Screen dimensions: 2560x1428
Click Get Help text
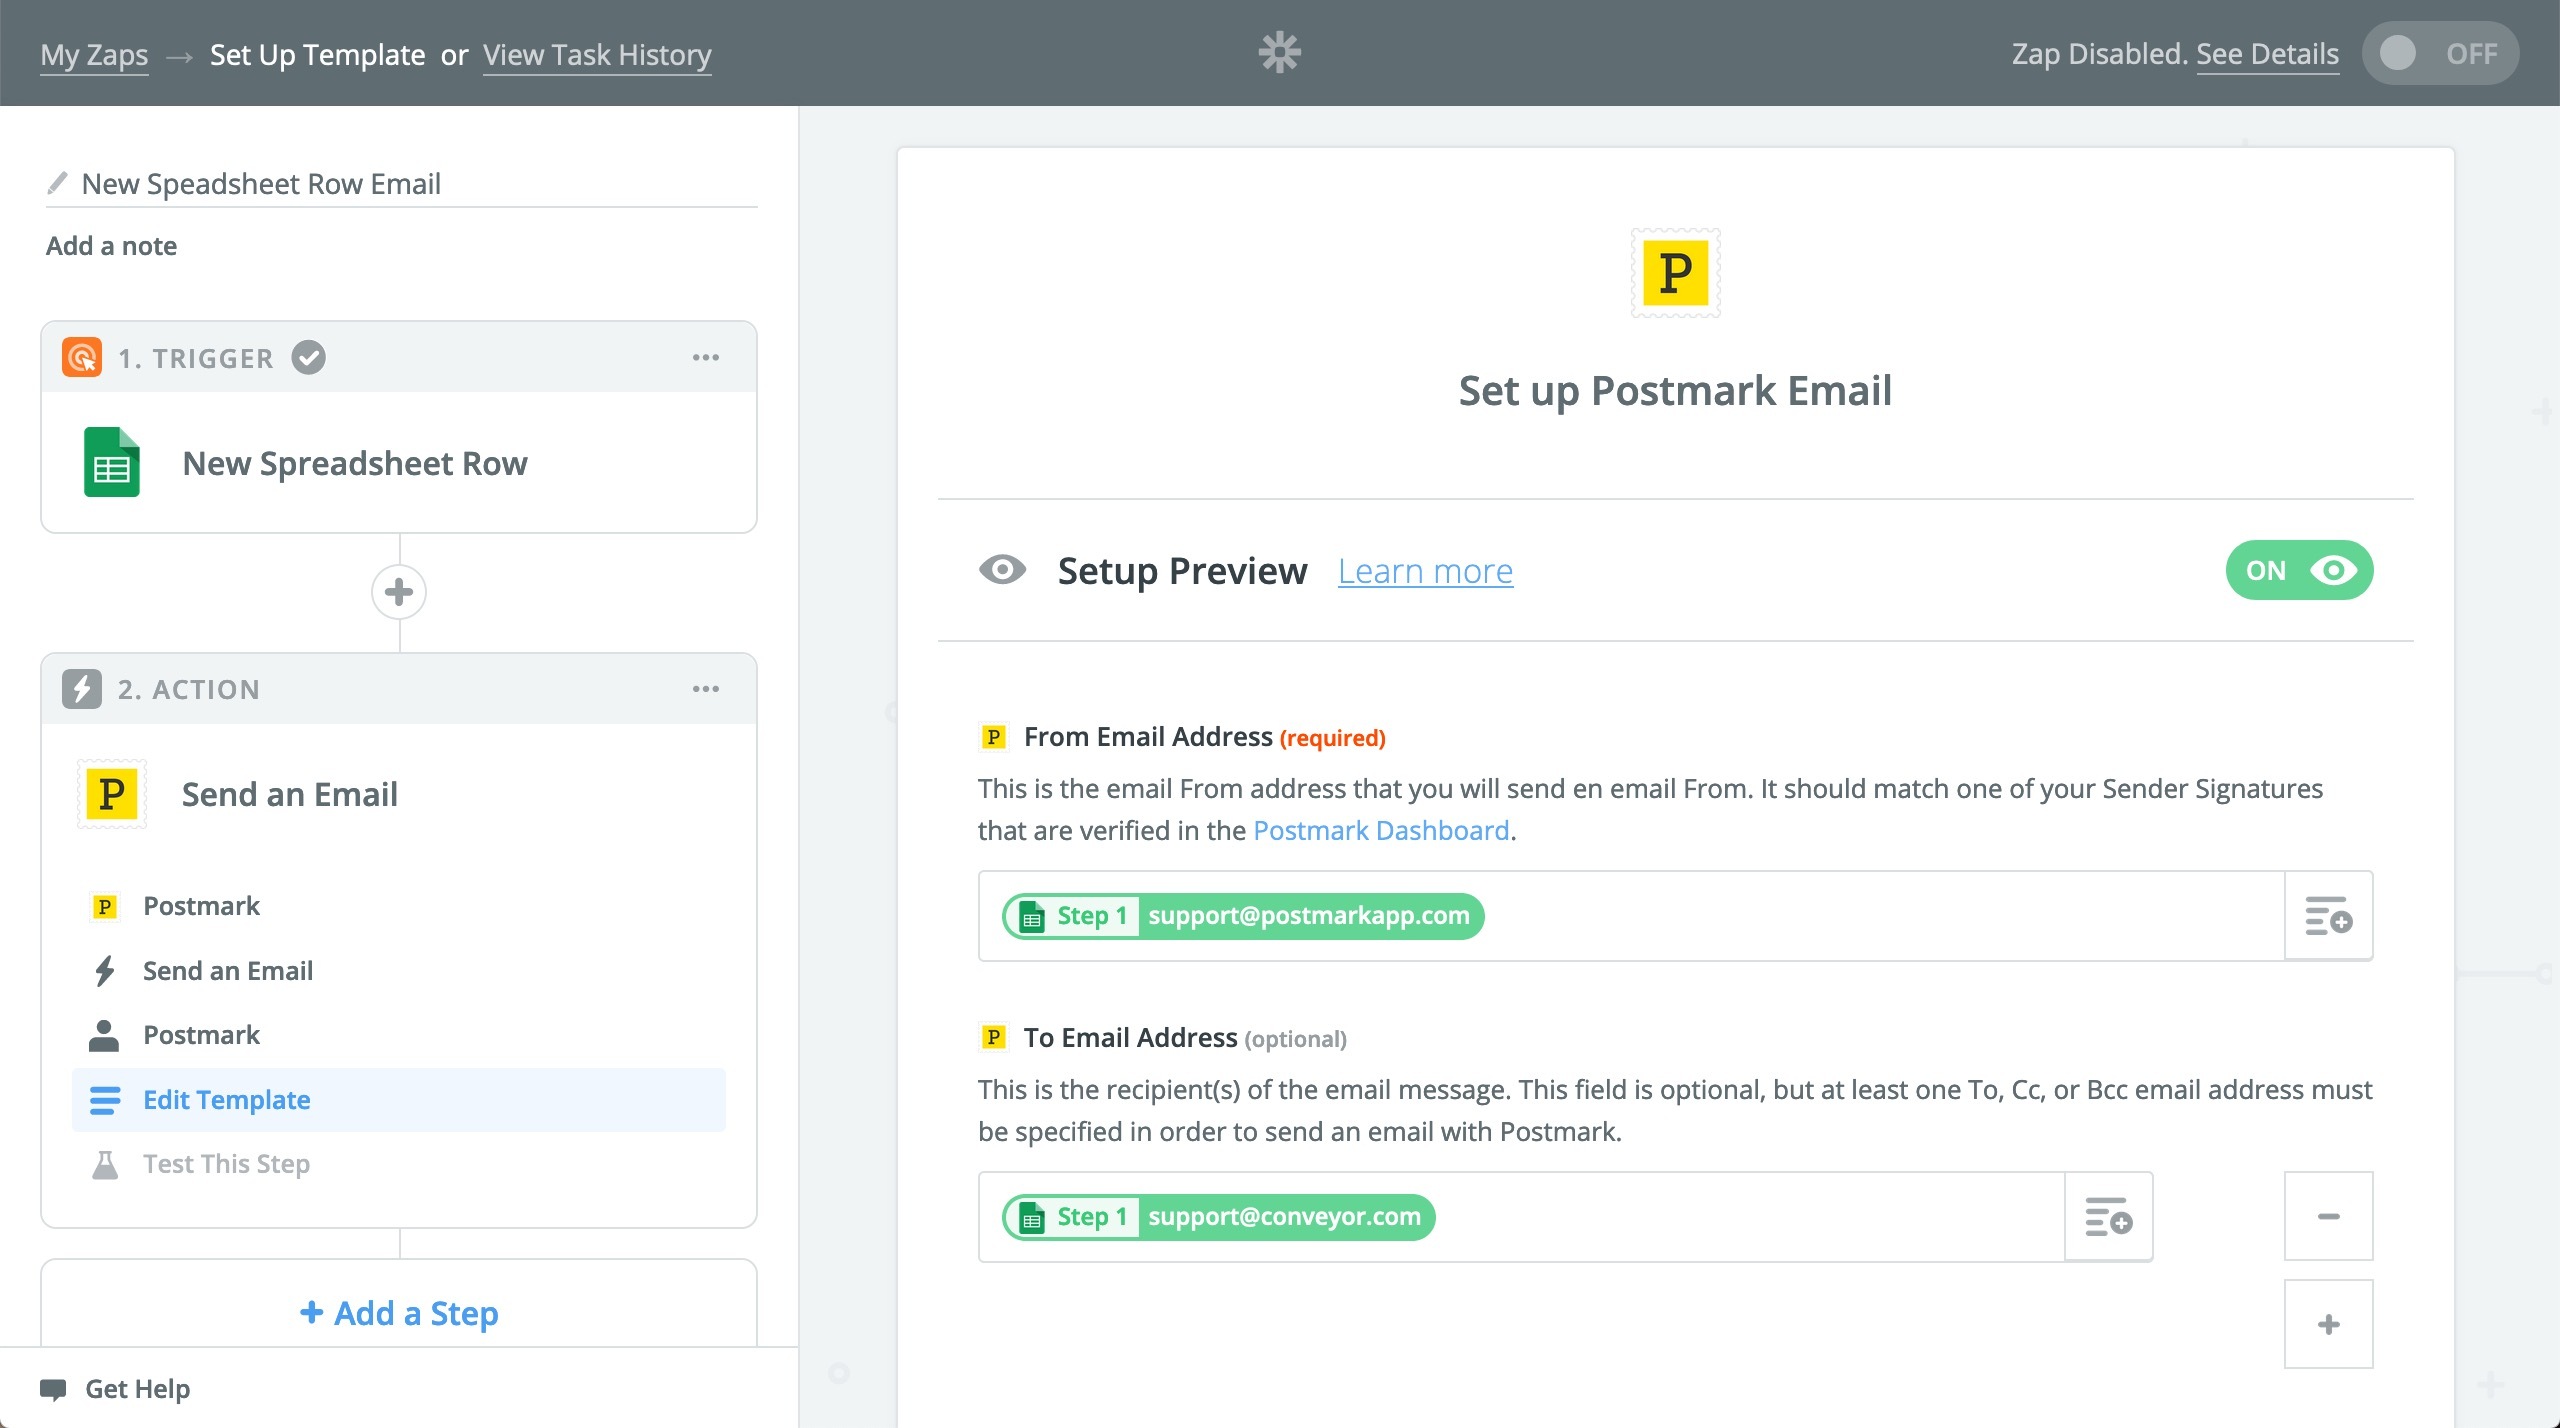pos(138,1389)
